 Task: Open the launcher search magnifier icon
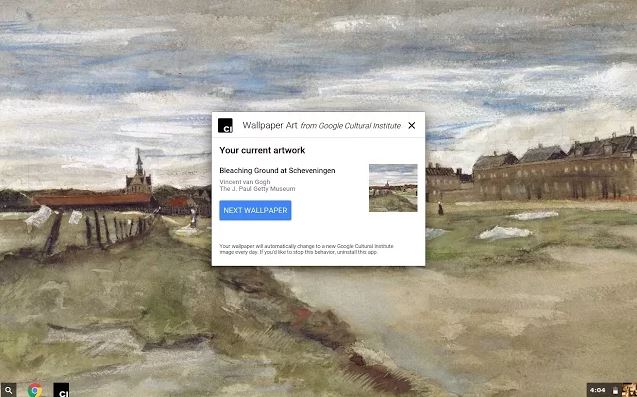[9, 390]
